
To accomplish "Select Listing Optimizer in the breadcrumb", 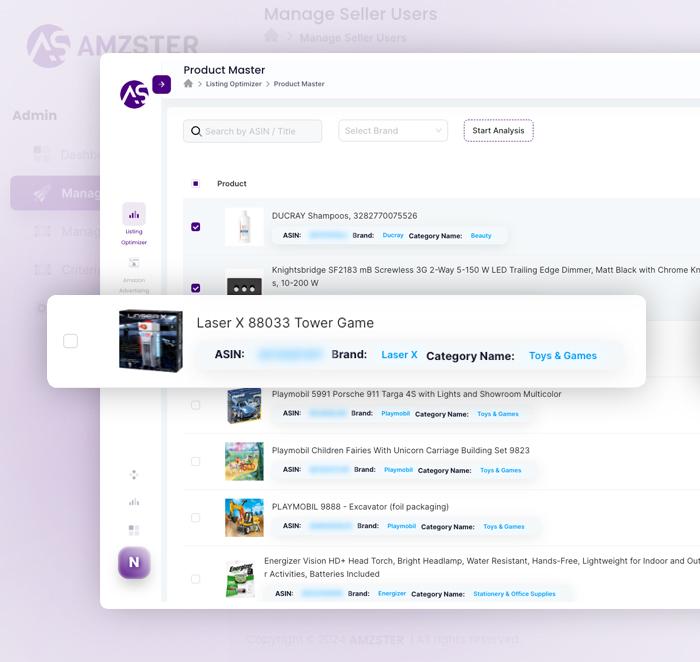I will coord(233,84).
